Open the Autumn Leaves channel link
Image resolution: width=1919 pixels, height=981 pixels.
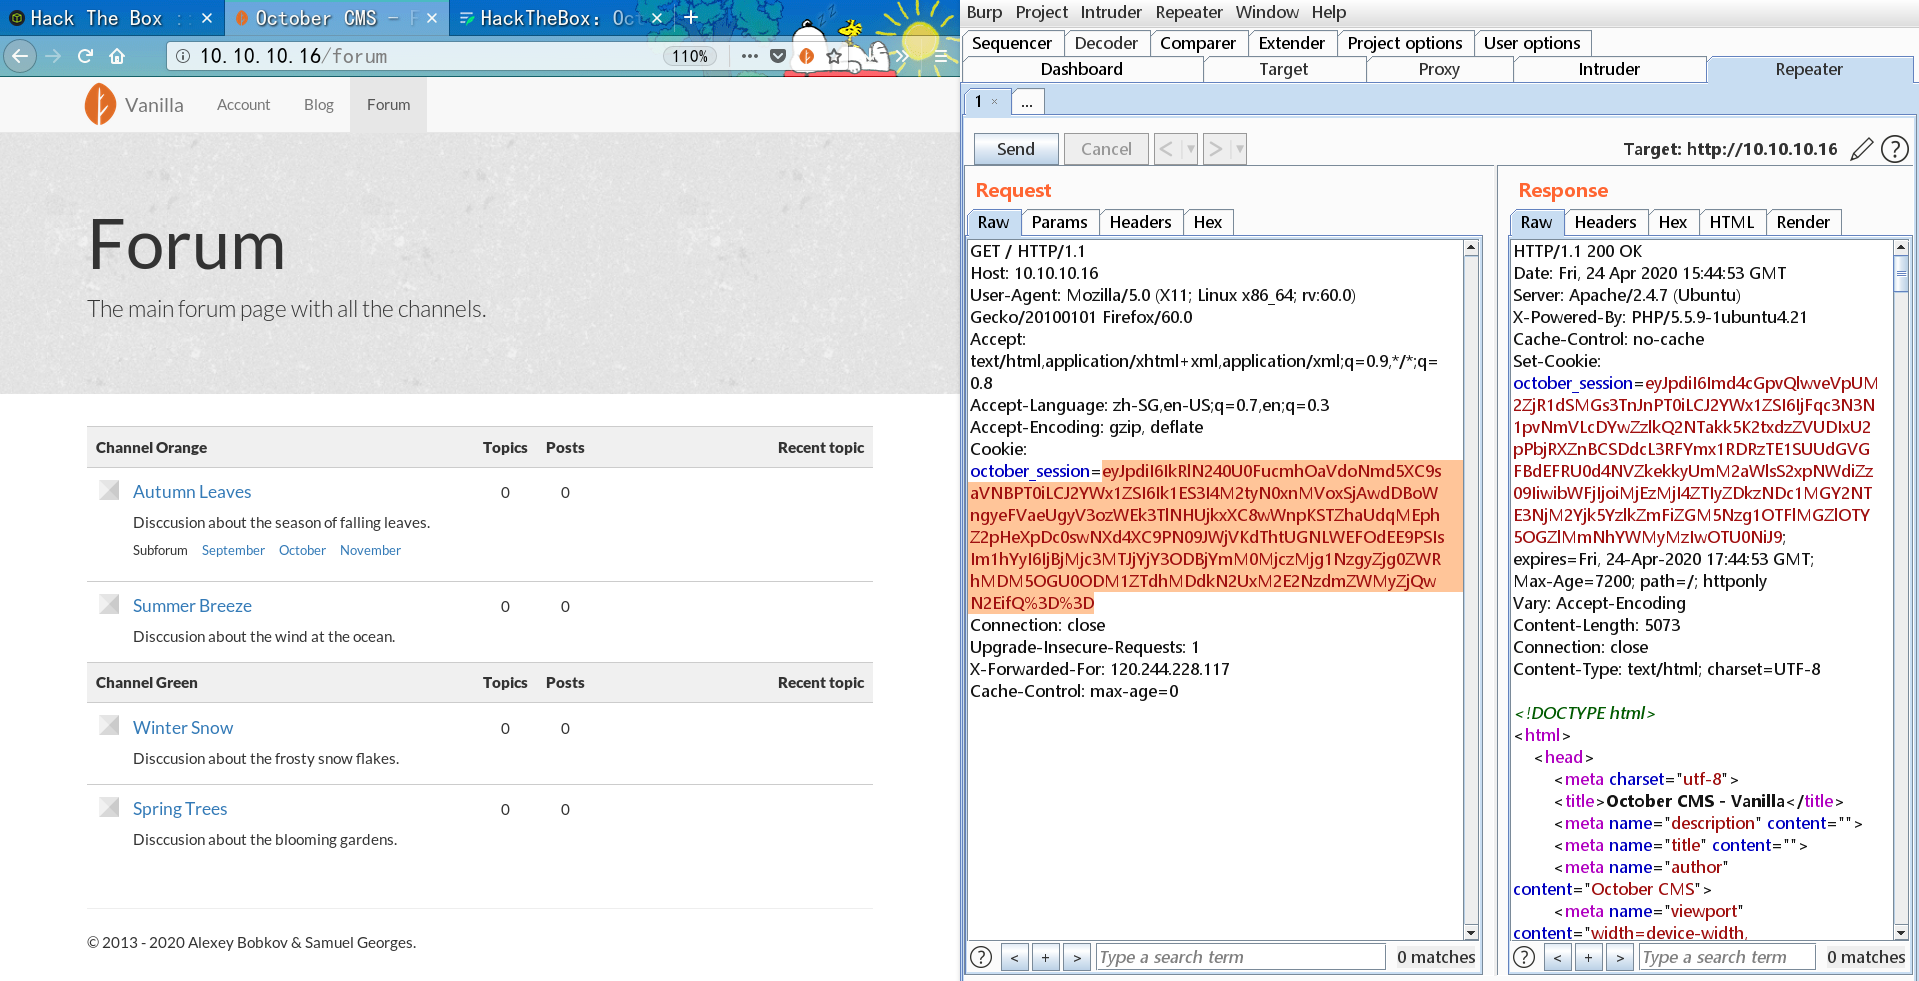pos(192,492)
